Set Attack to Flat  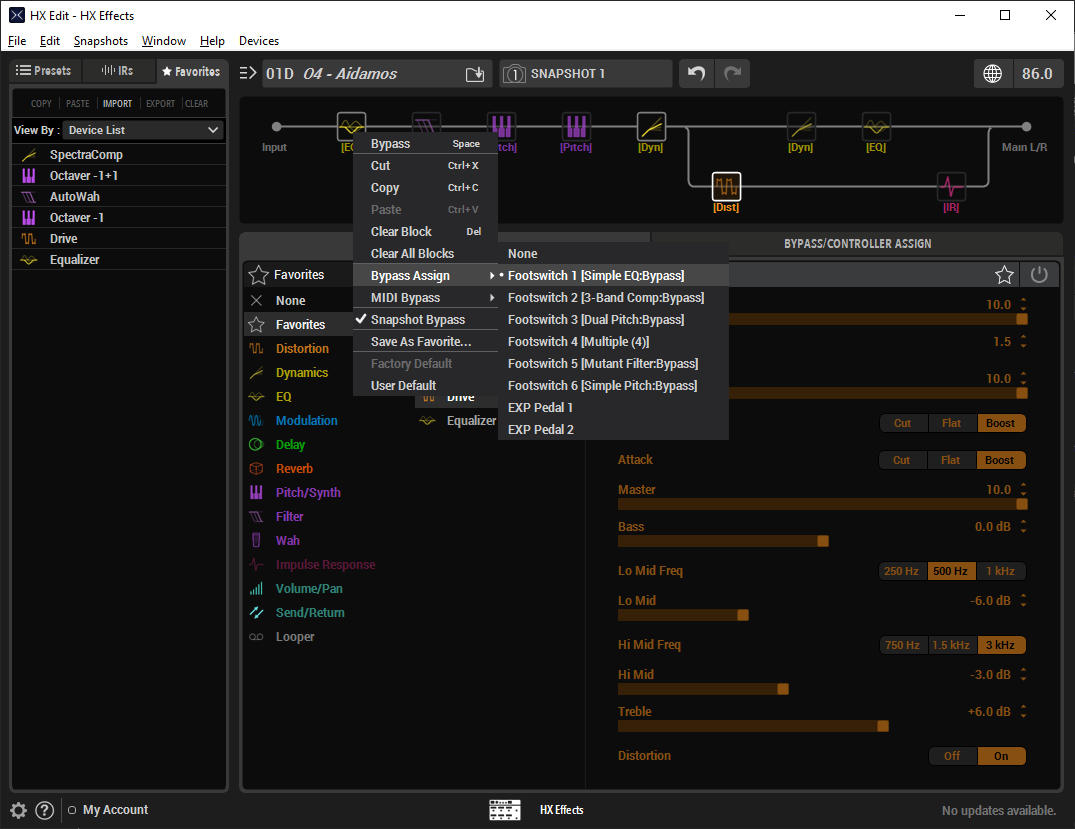950,459
